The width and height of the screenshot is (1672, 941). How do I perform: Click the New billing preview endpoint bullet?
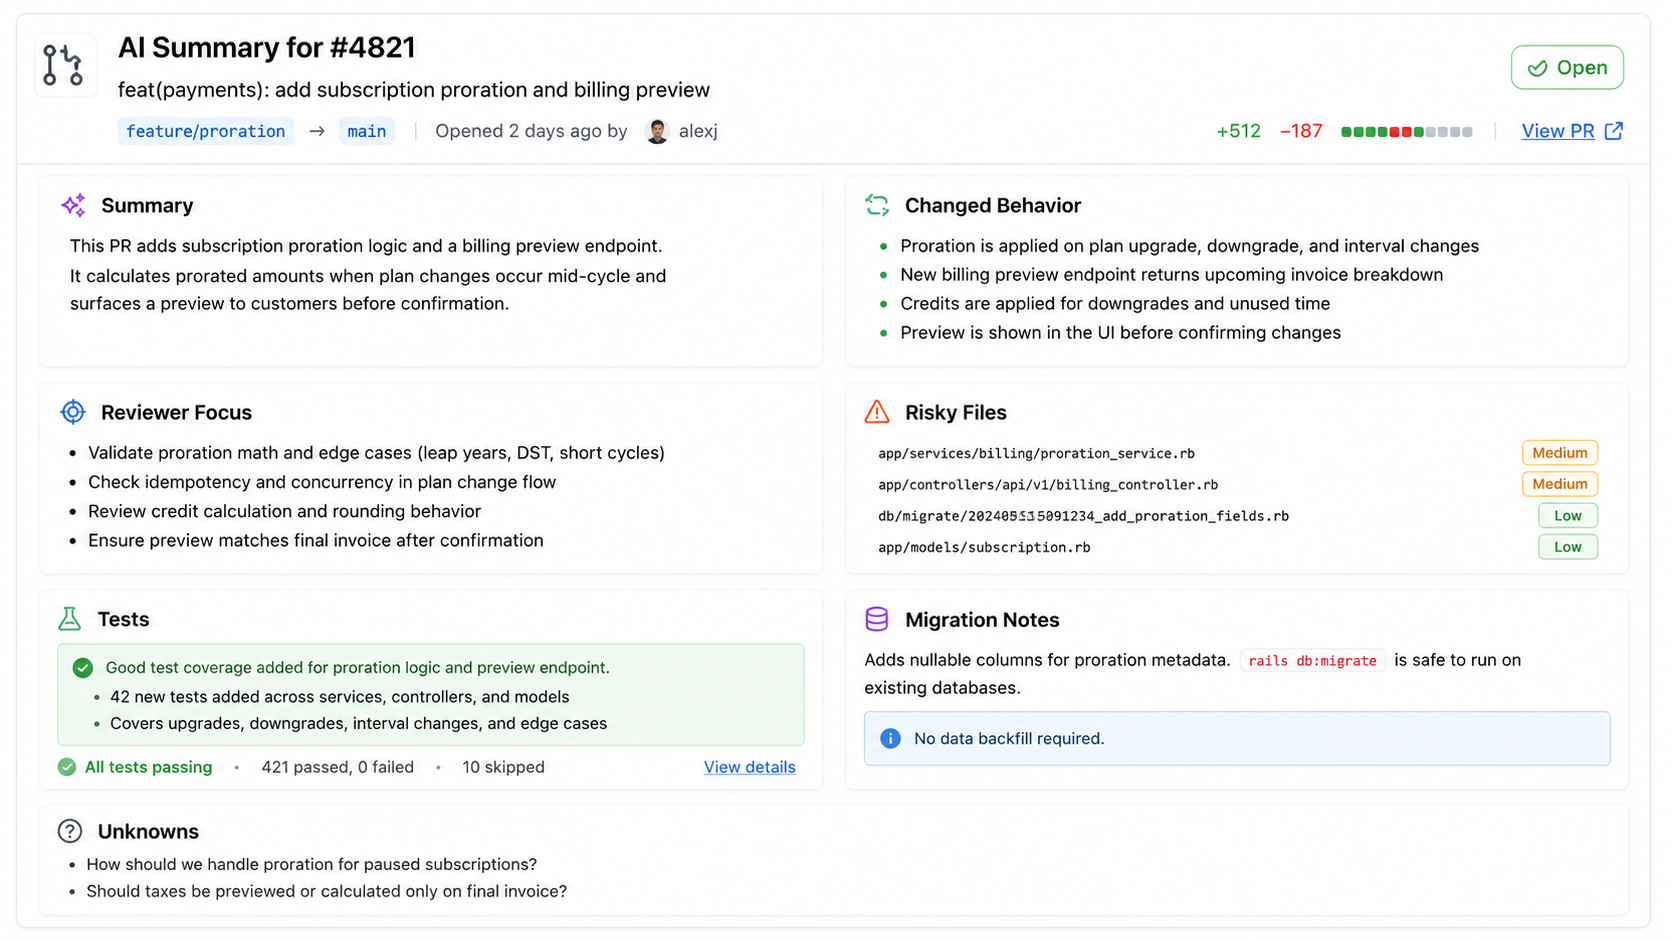[x=1171, y=275]
